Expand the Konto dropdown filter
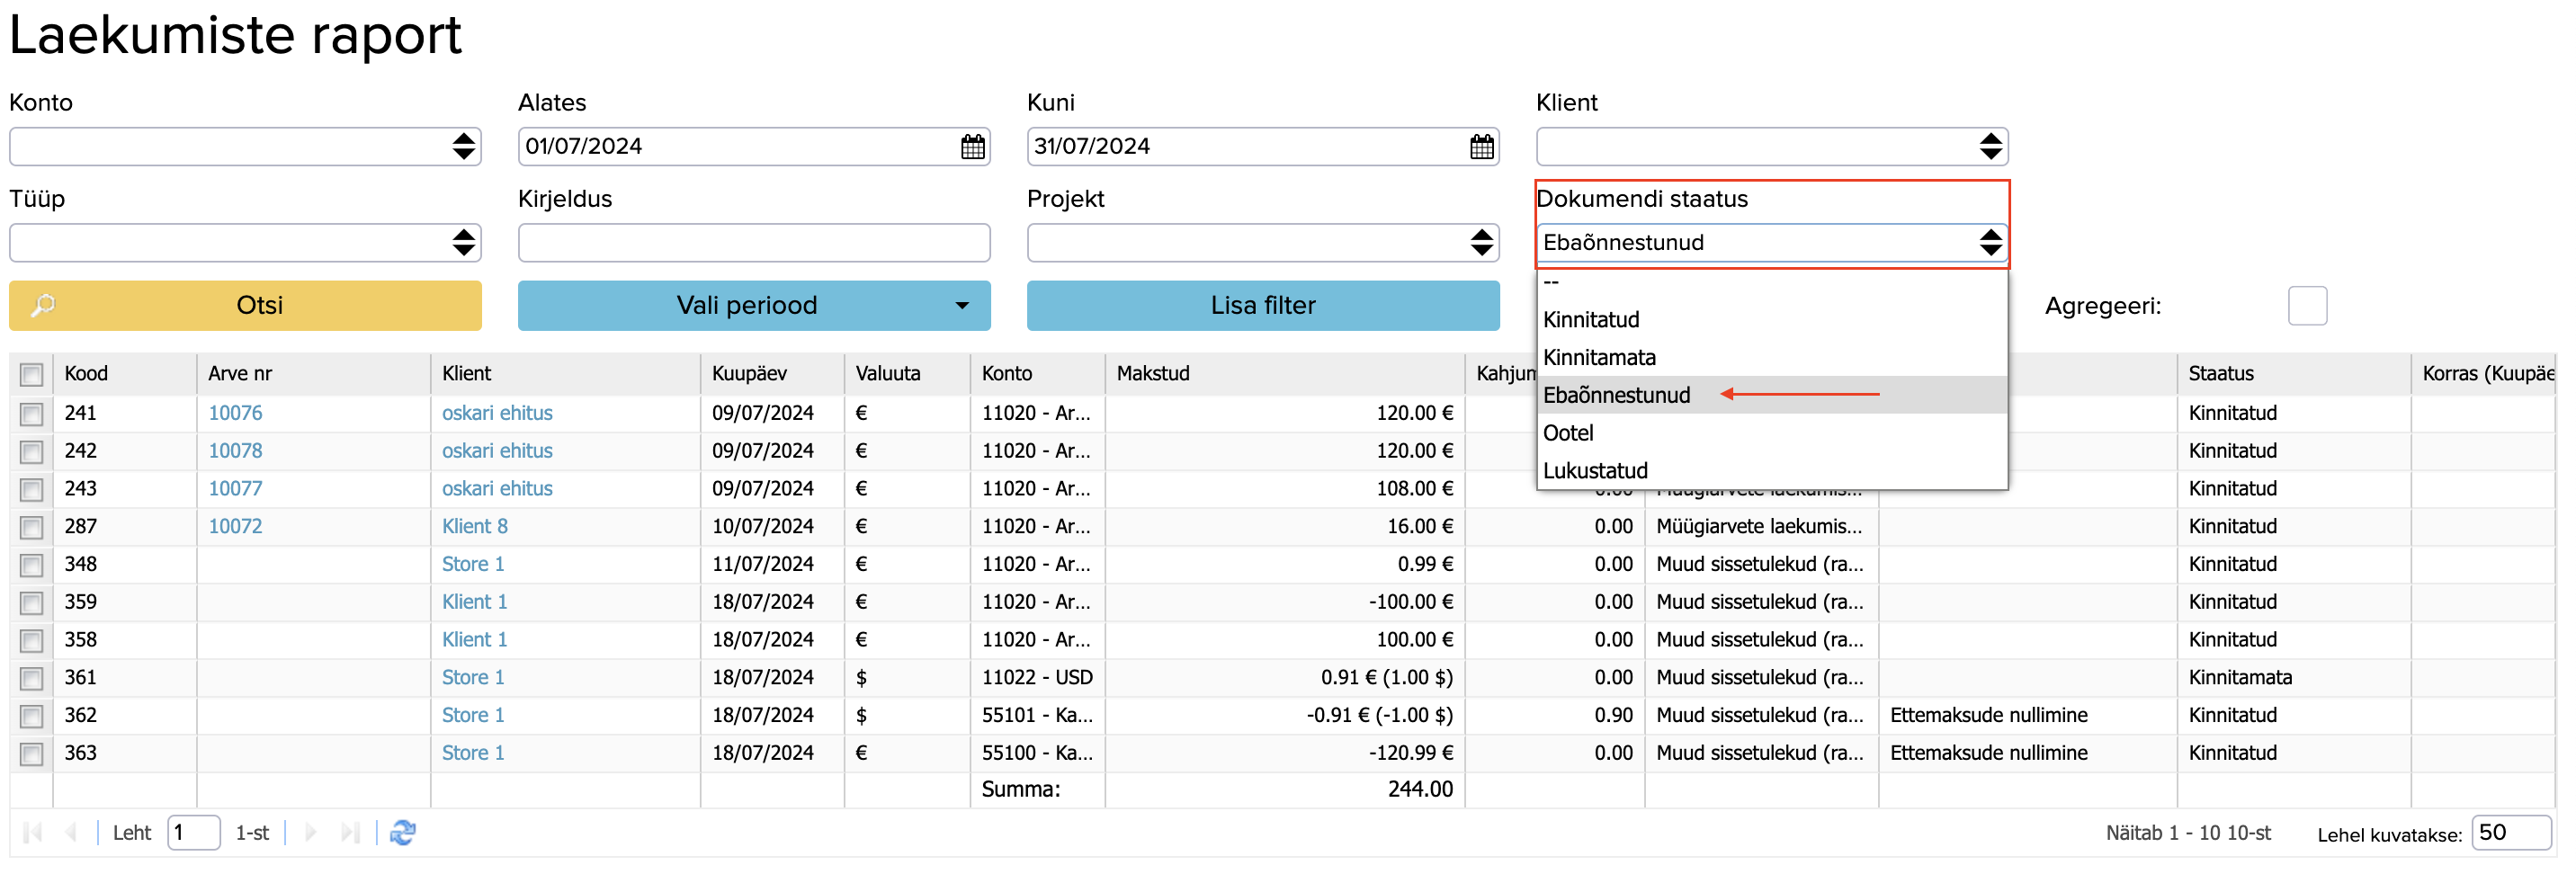 point(245,147)
